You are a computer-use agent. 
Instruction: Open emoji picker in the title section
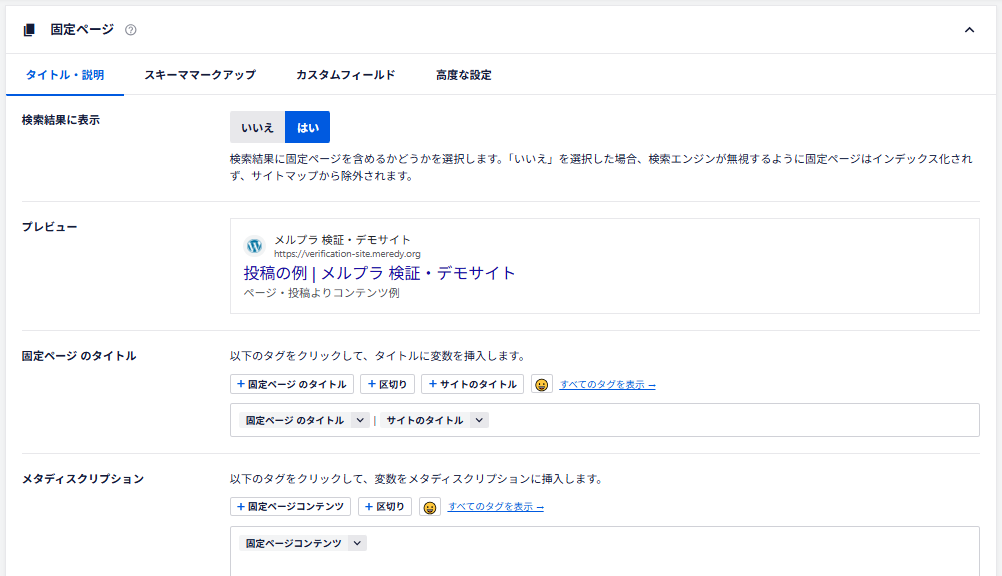point(541,384)
